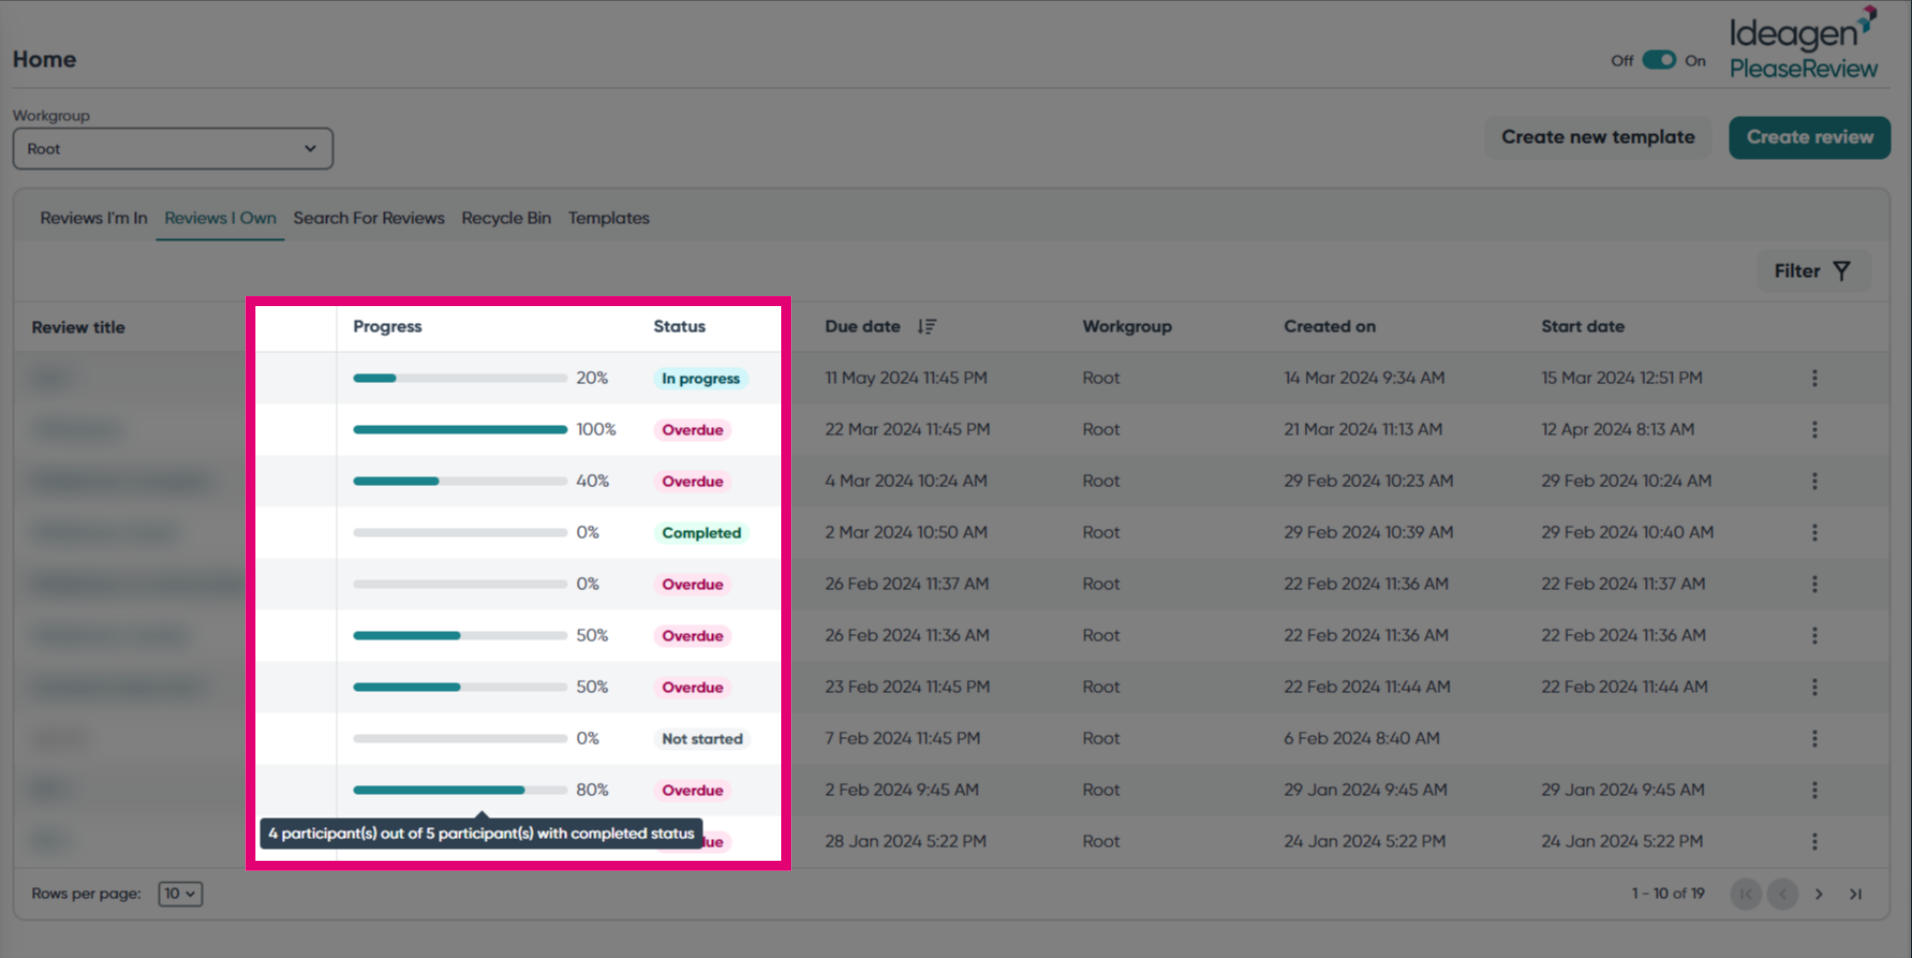Click the Created on column header
Screen dimensions: 1912x958
click(1330, 326)
